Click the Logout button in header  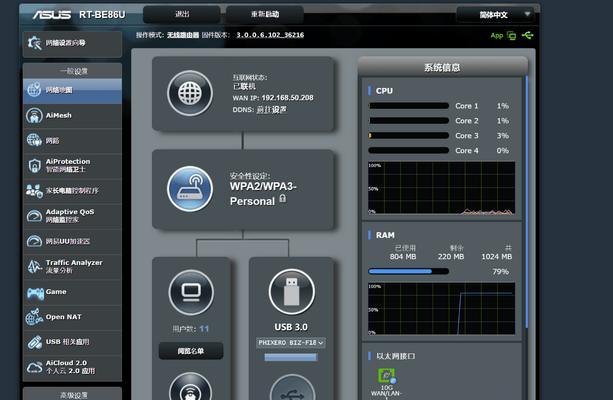pos(182,14)
